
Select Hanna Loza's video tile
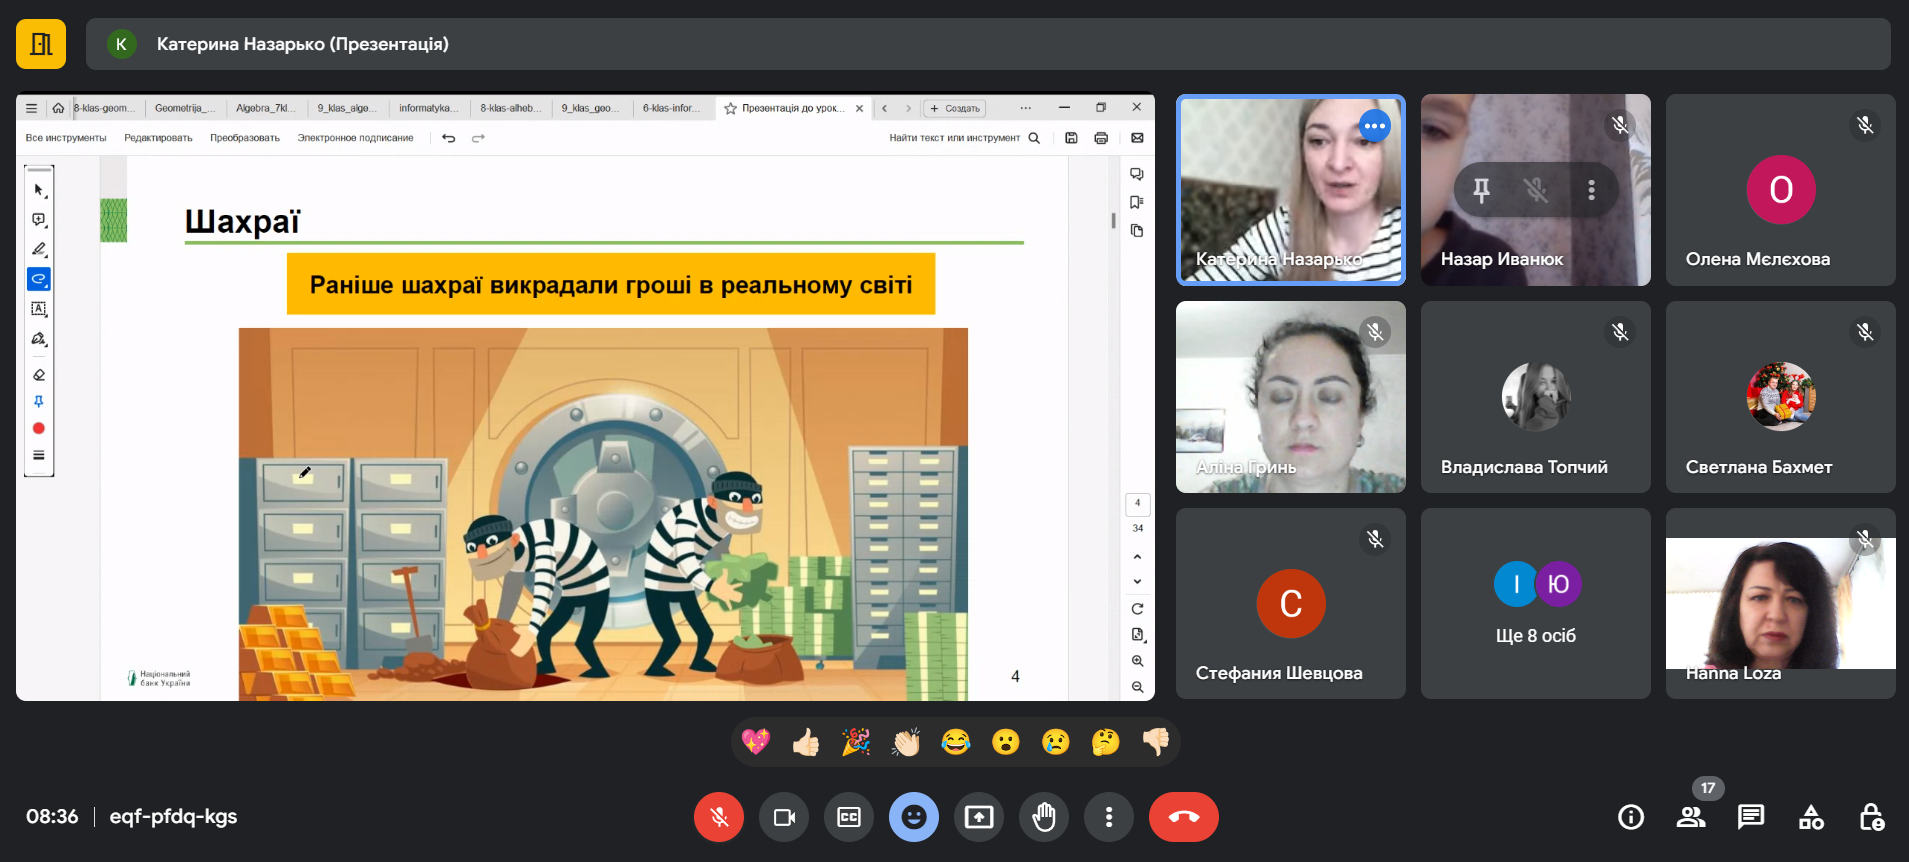(1780, 603)
